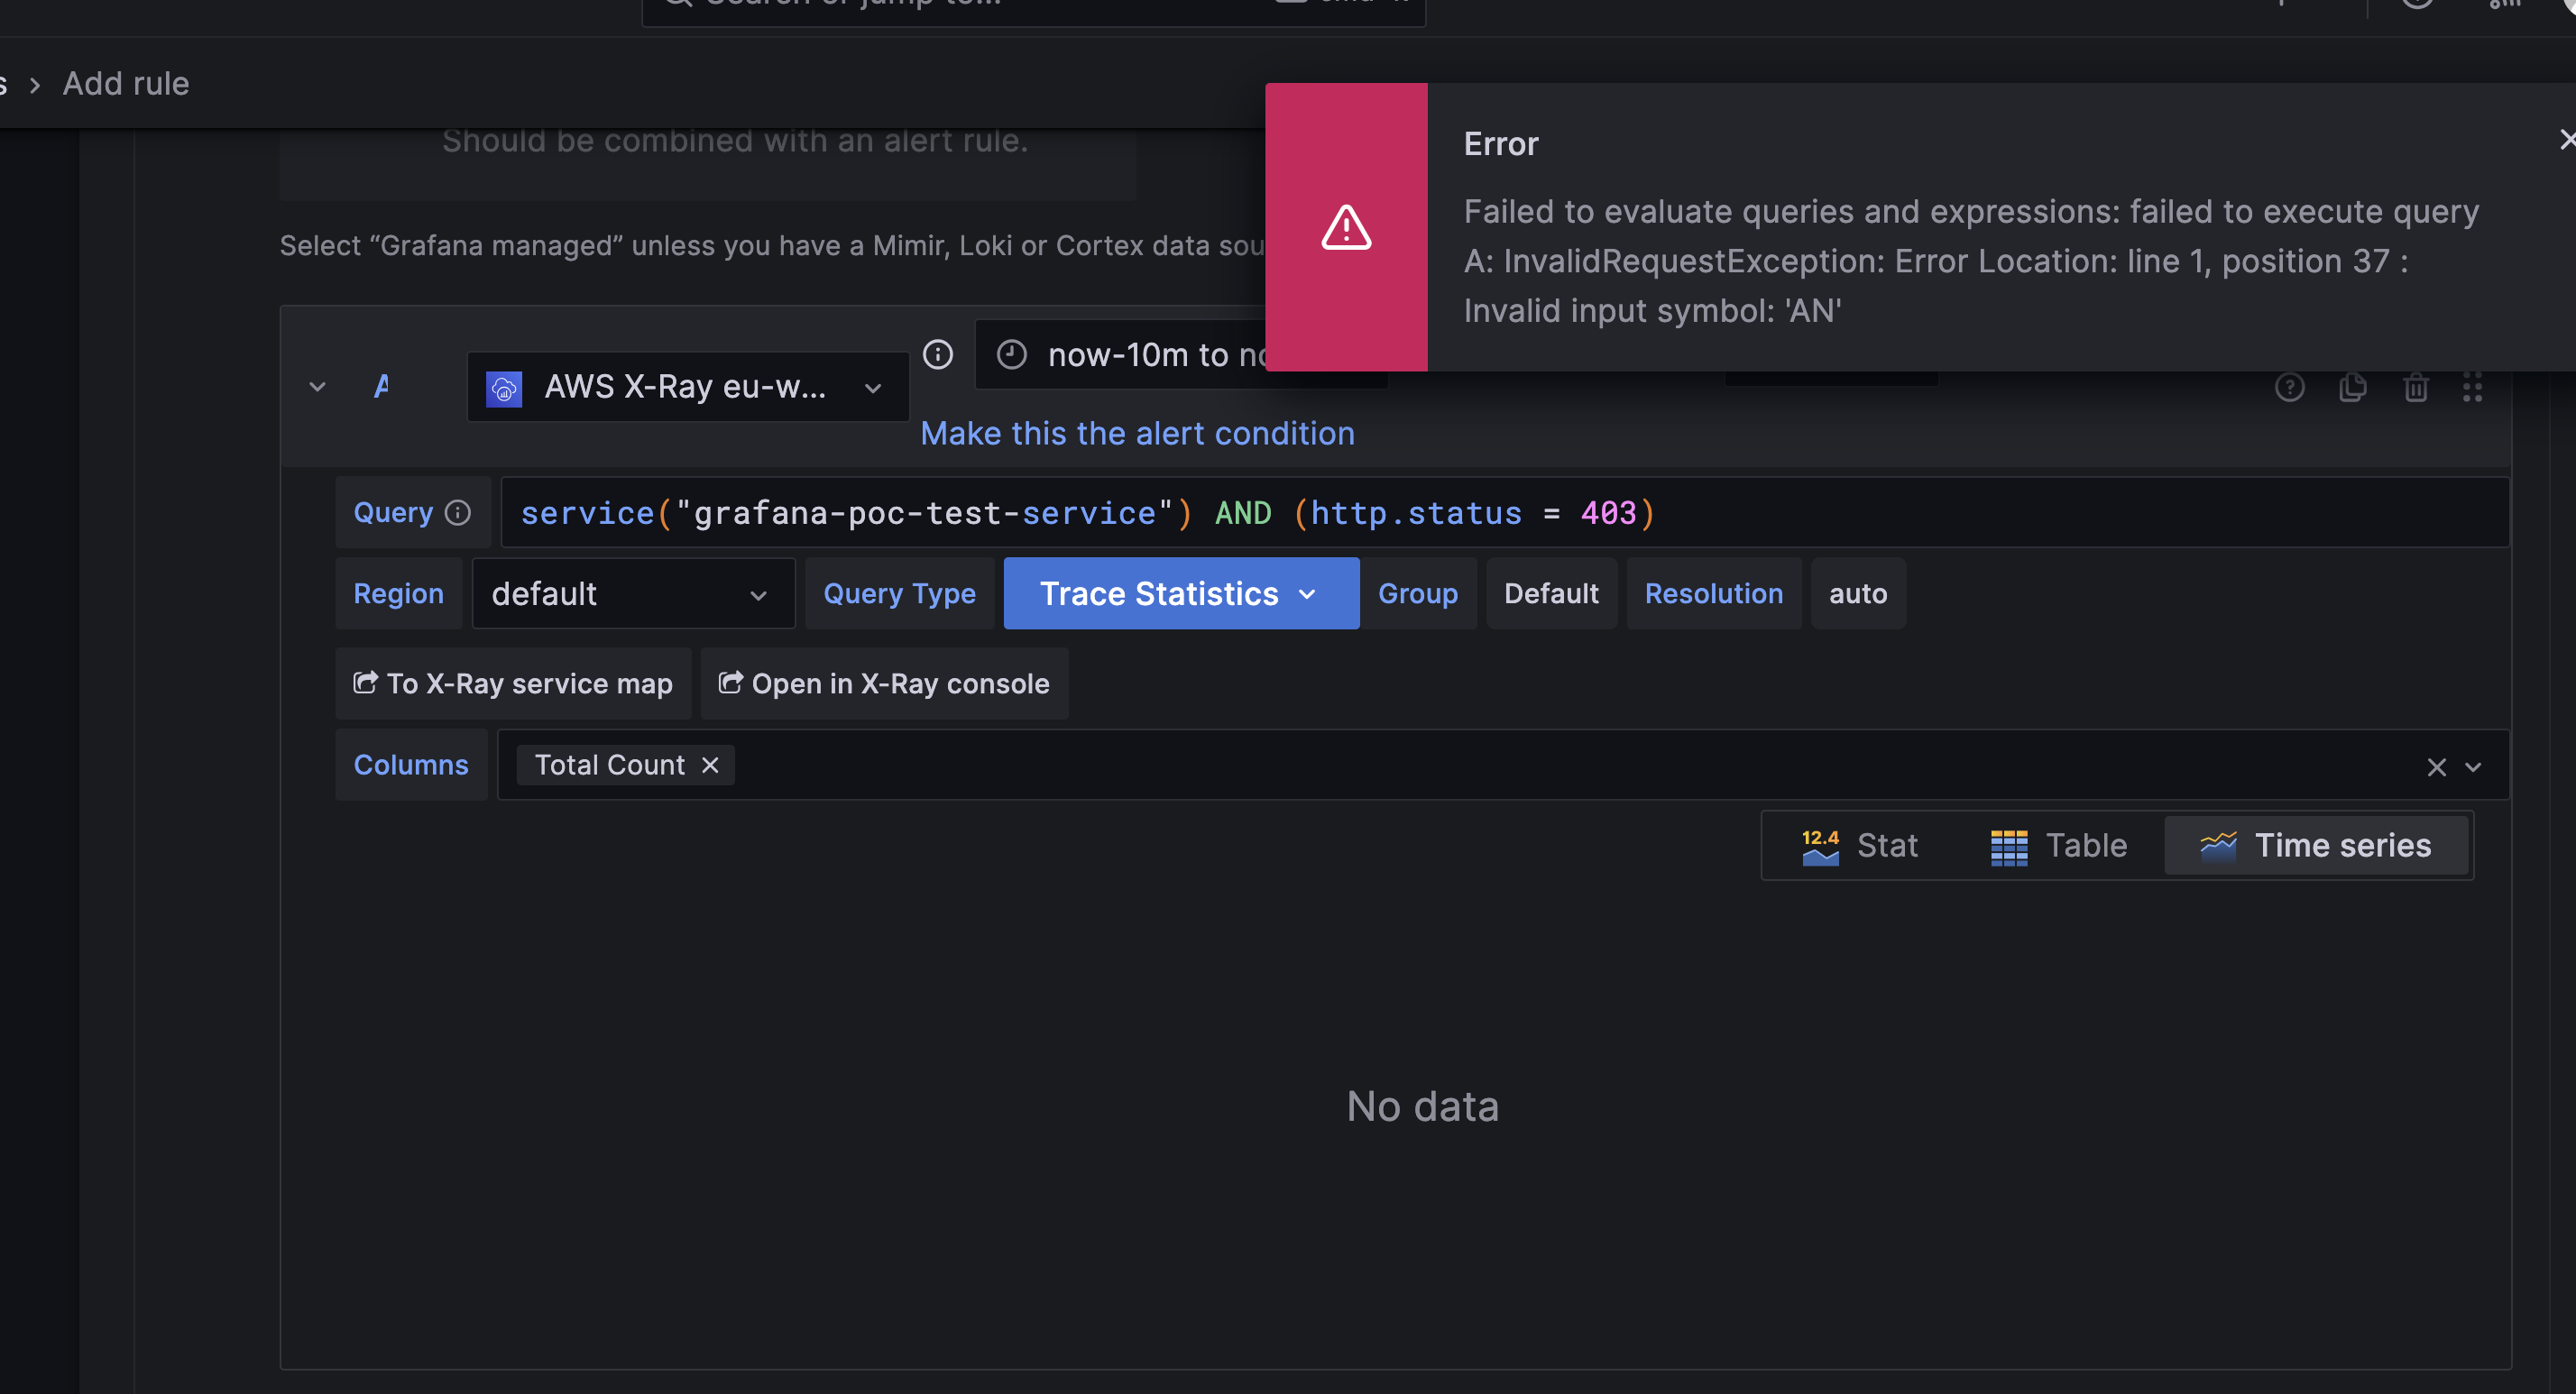Click the Table visualization icon
Viewport: 2576px width, 1394px height.
(2007, 845)
